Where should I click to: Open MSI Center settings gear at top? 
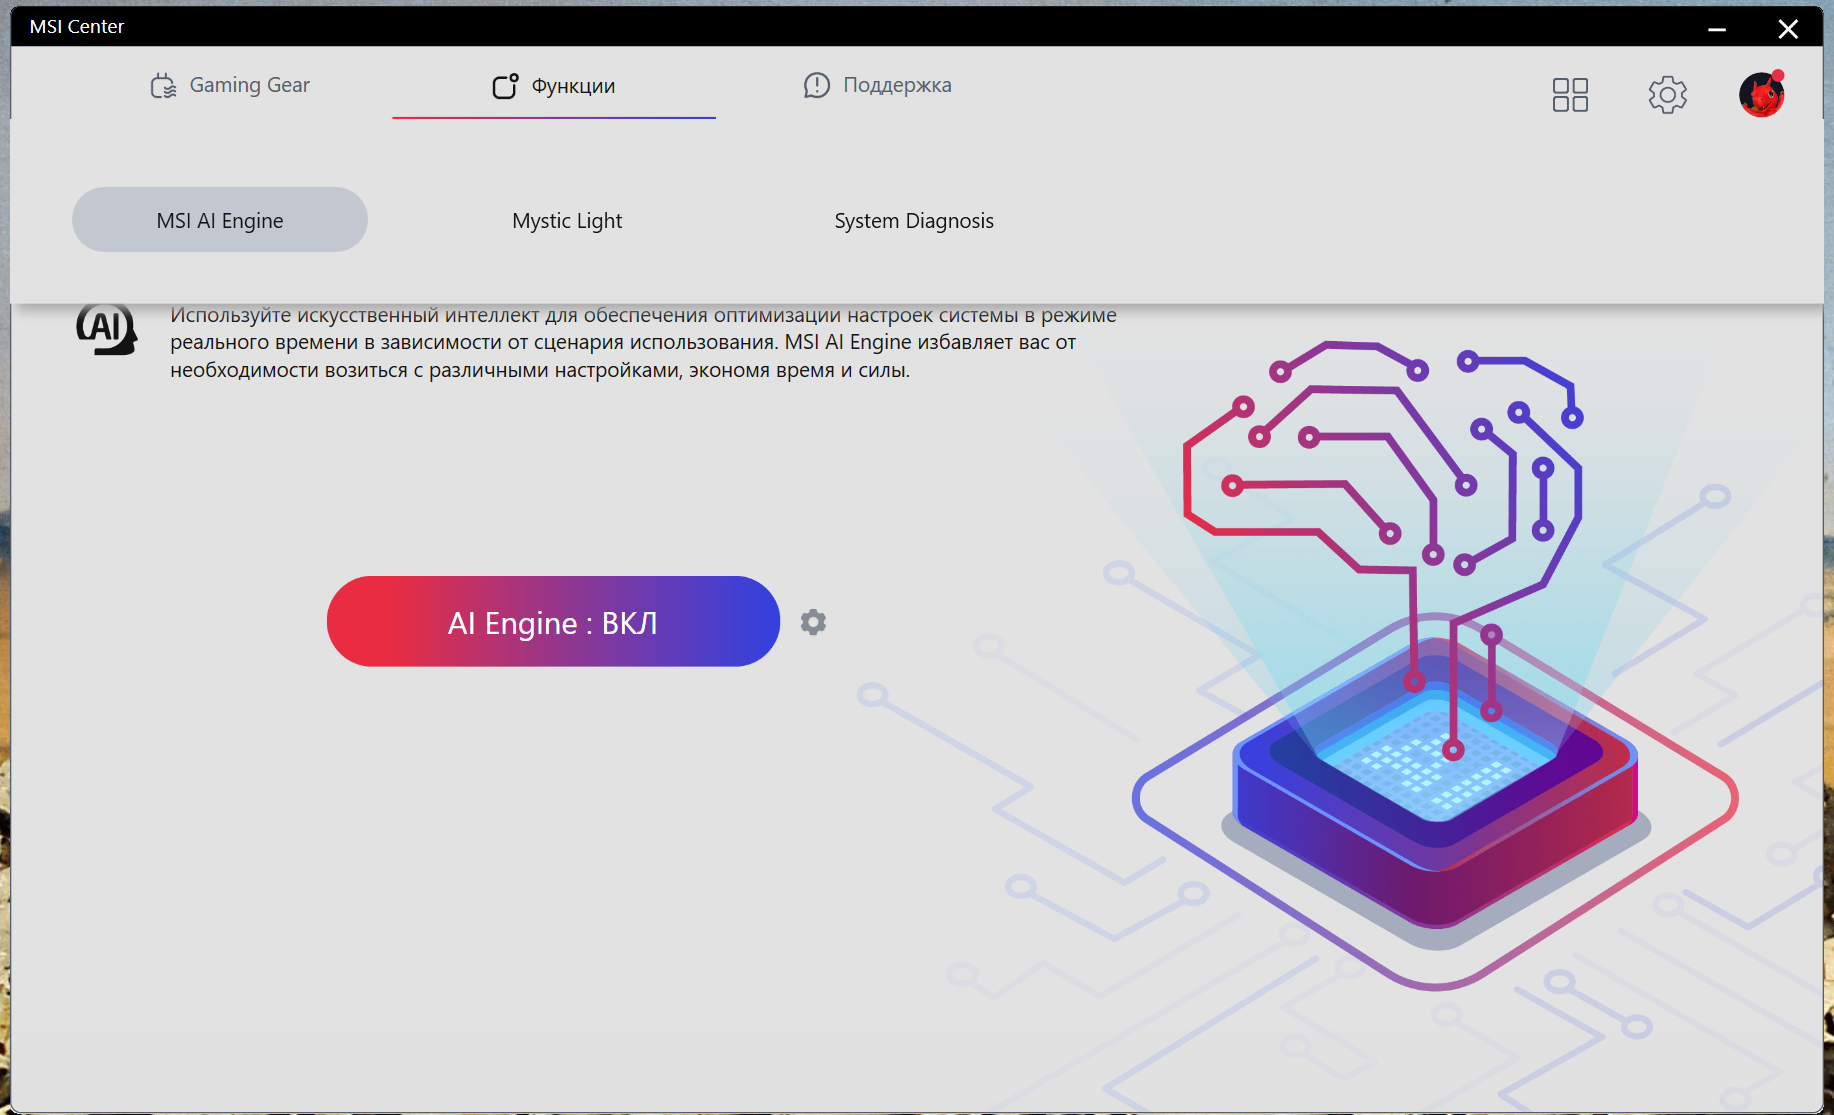1667,95
